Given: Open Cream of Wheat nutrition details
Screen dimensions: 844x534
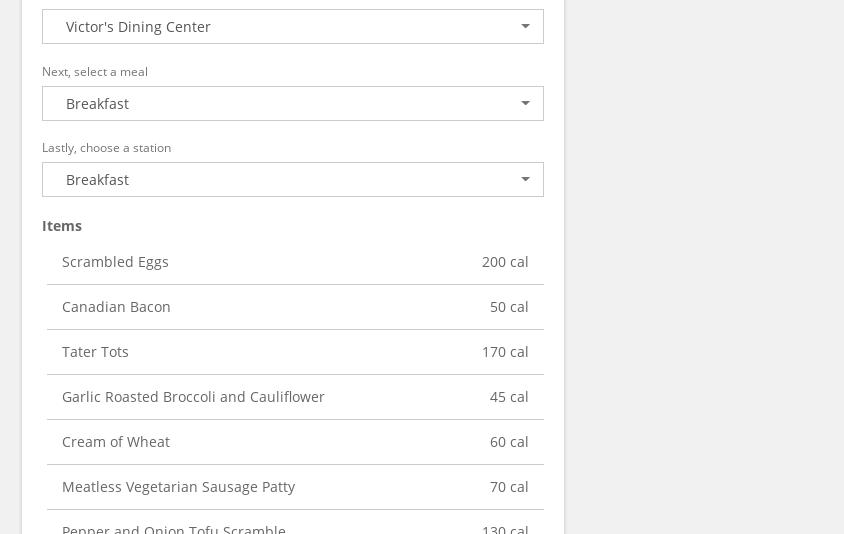Looking at the screenshot, I should [x=116, y=442].
